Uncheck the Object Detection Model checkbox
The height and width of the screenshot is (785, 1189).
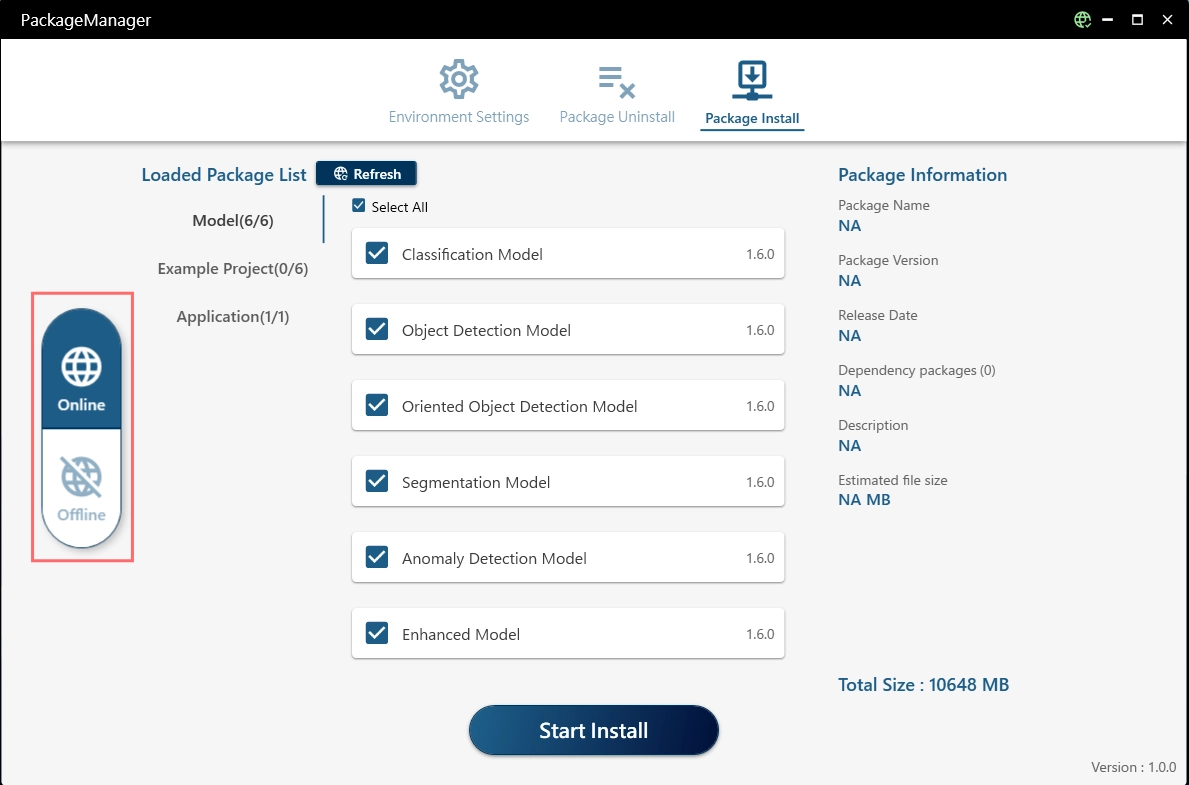[377, 328]
